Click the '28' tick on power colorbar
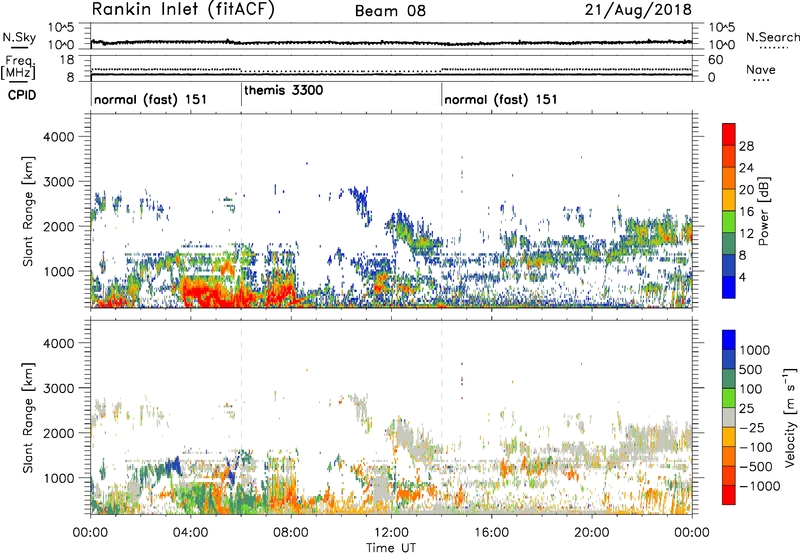The image size is (800, 554). click(x=746, y=146)
